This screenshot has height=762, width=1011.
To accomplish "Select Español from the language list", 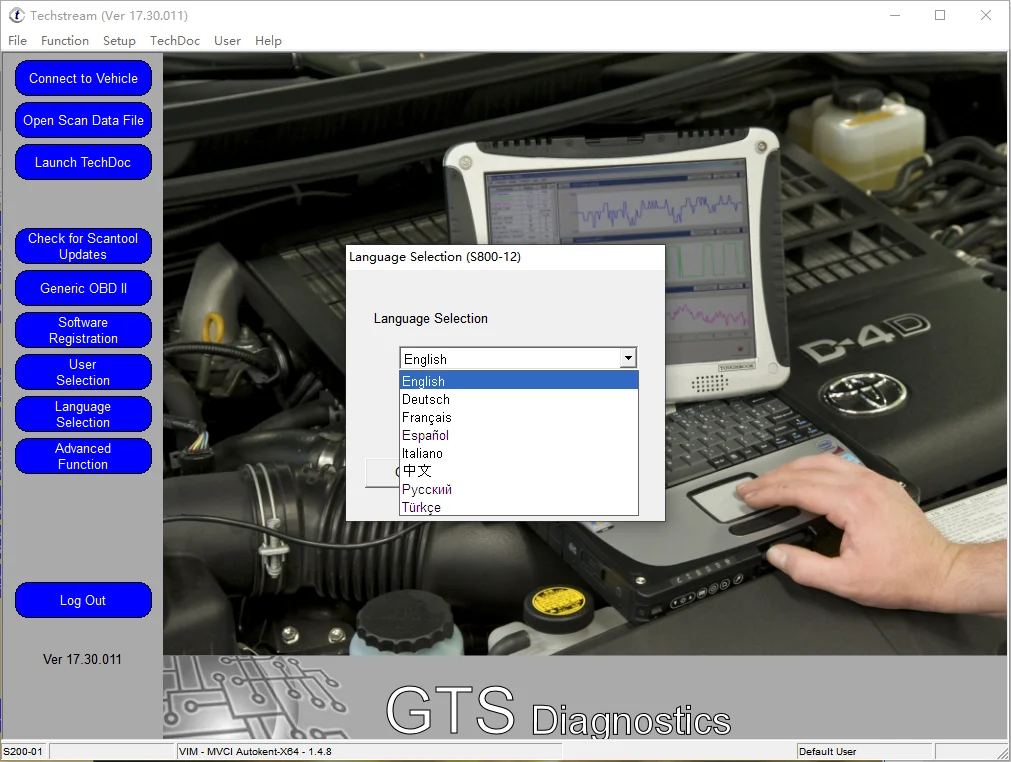I will [518, 435].
